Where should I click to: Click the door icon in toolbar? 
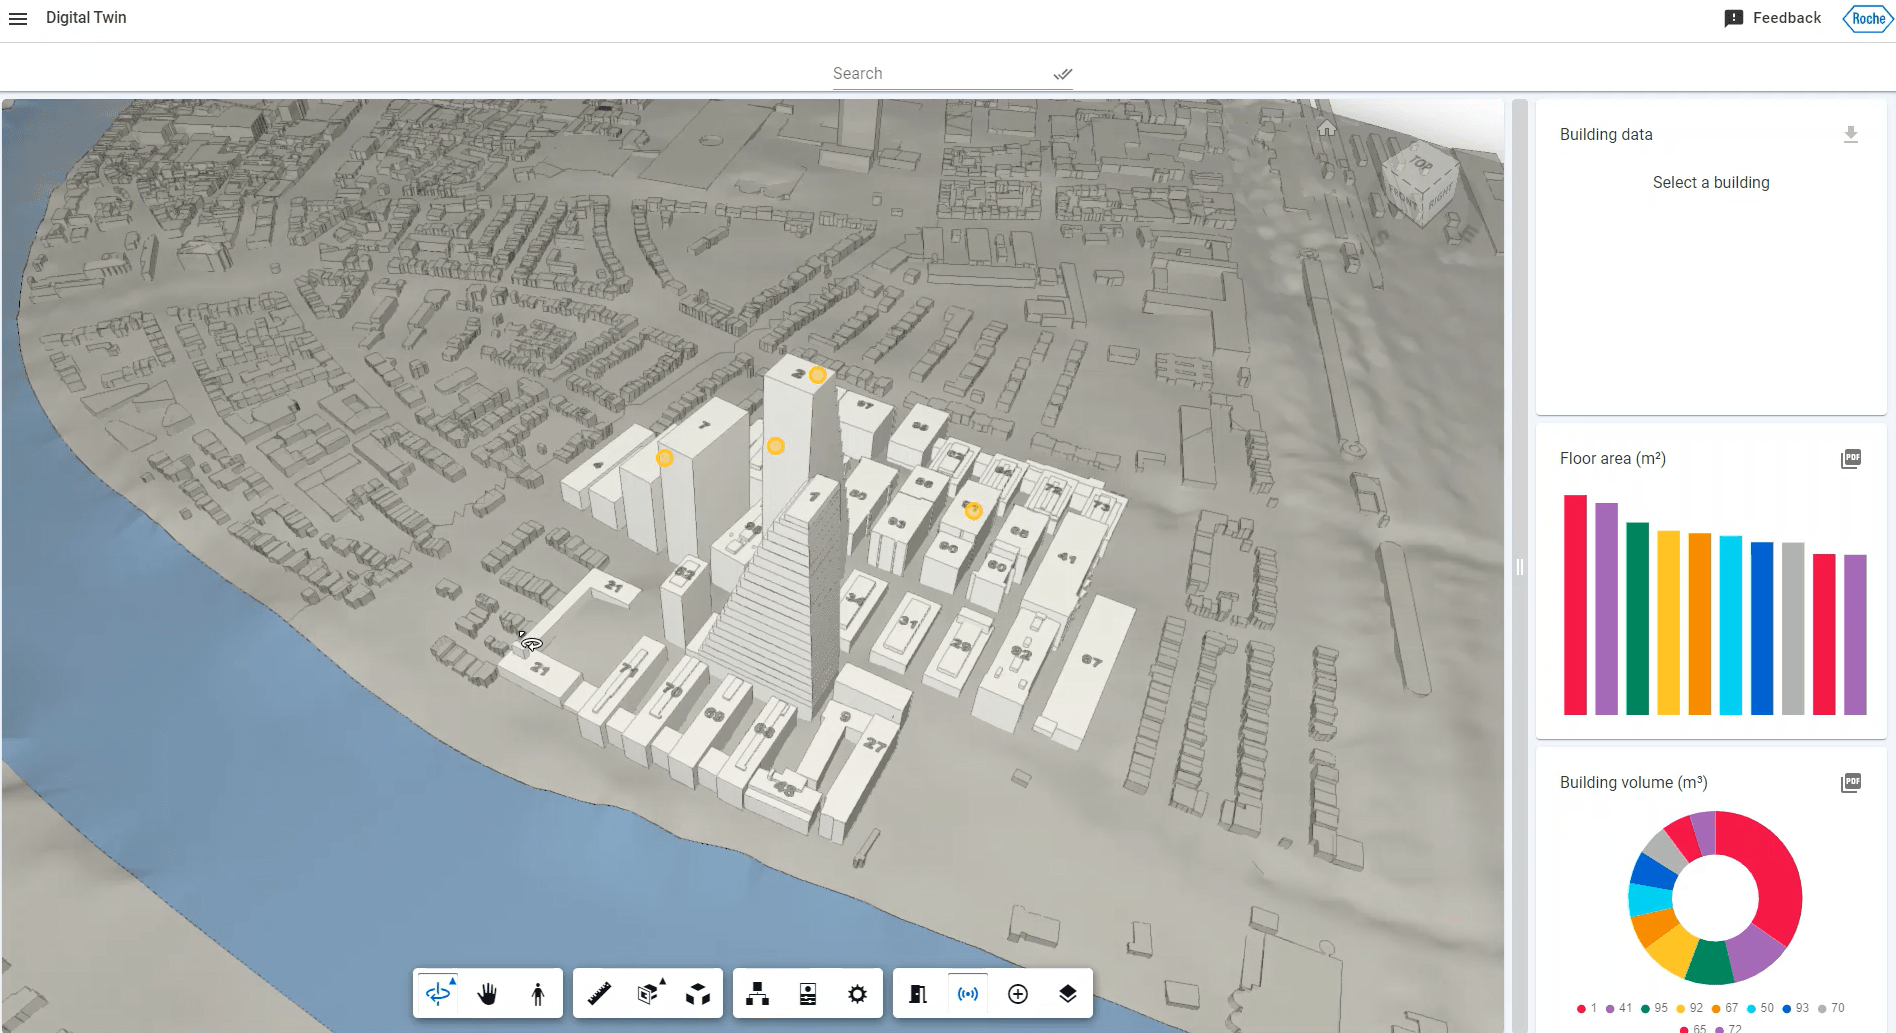point(918,993)
